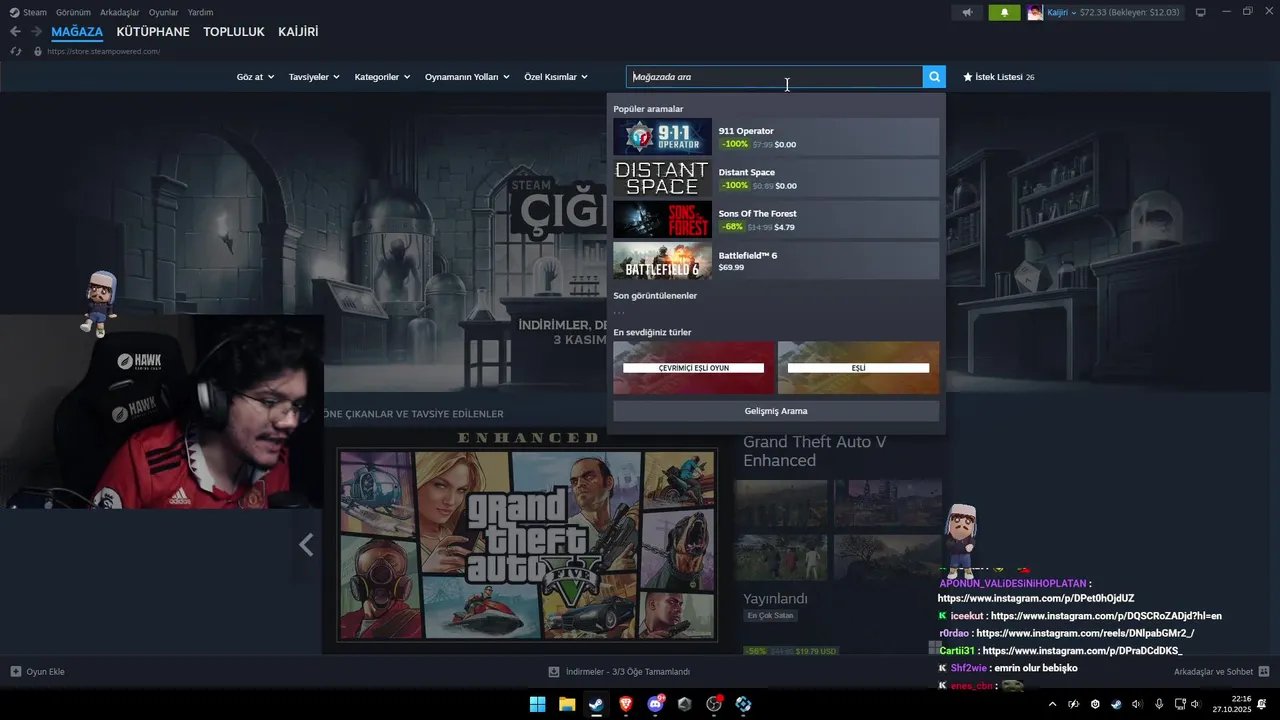
Task: Click the Mağazada ara search field
Action: (774, 77)
